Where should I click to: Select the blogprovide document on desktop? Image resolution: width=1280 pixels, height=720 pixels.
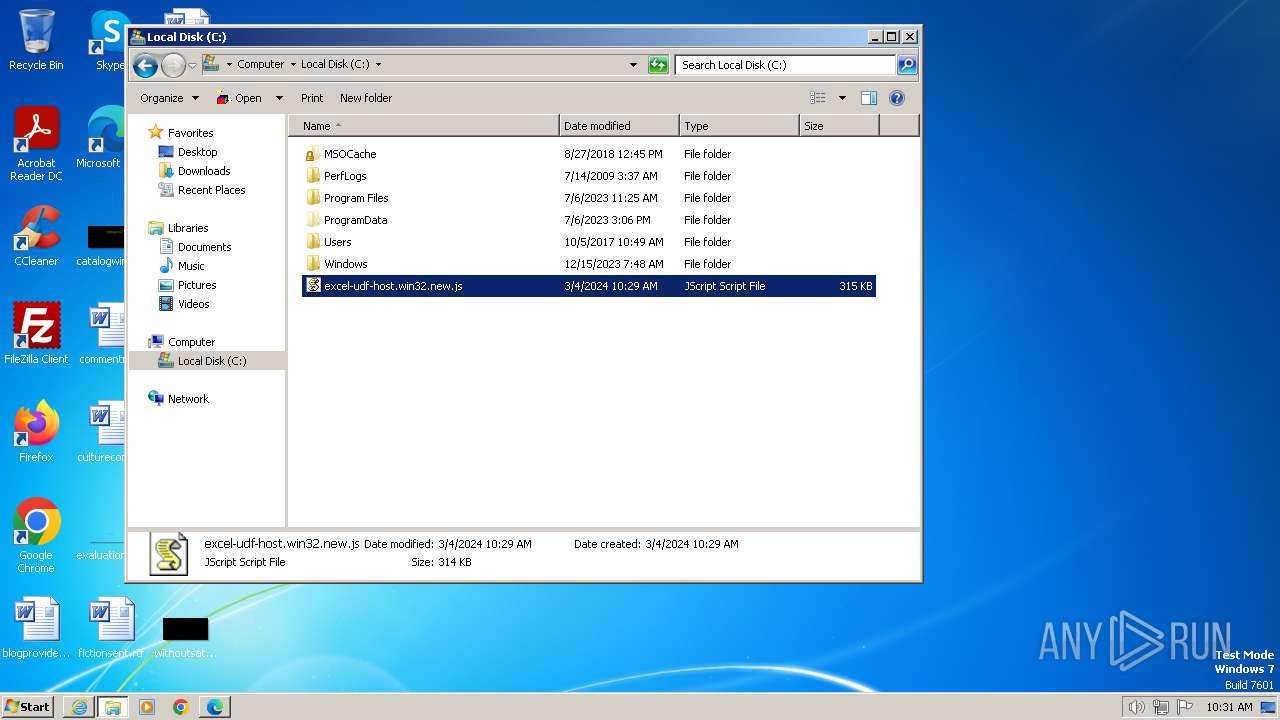click(x=36, y=629)
